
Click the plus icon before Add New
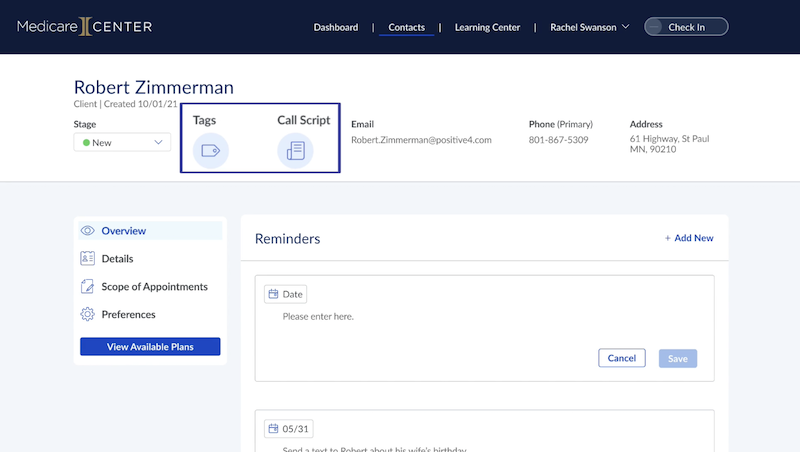667,238
